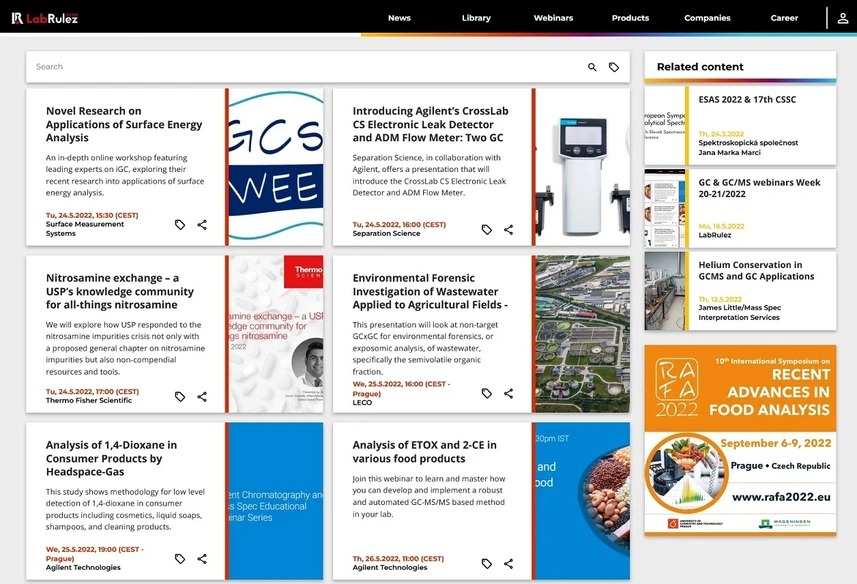Click the GCs Week card thumbnail
The height and width of the screenshot is (584, 857).
point(275,167)
